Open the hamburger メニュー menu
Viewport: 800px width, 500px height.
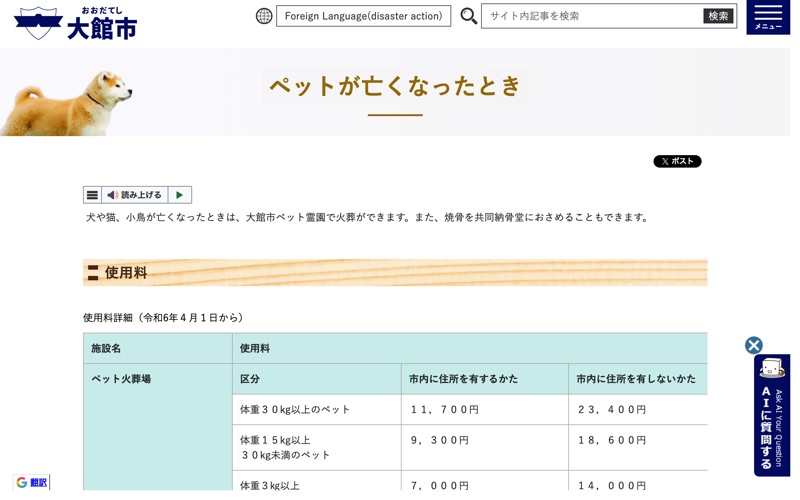(768, 17)
